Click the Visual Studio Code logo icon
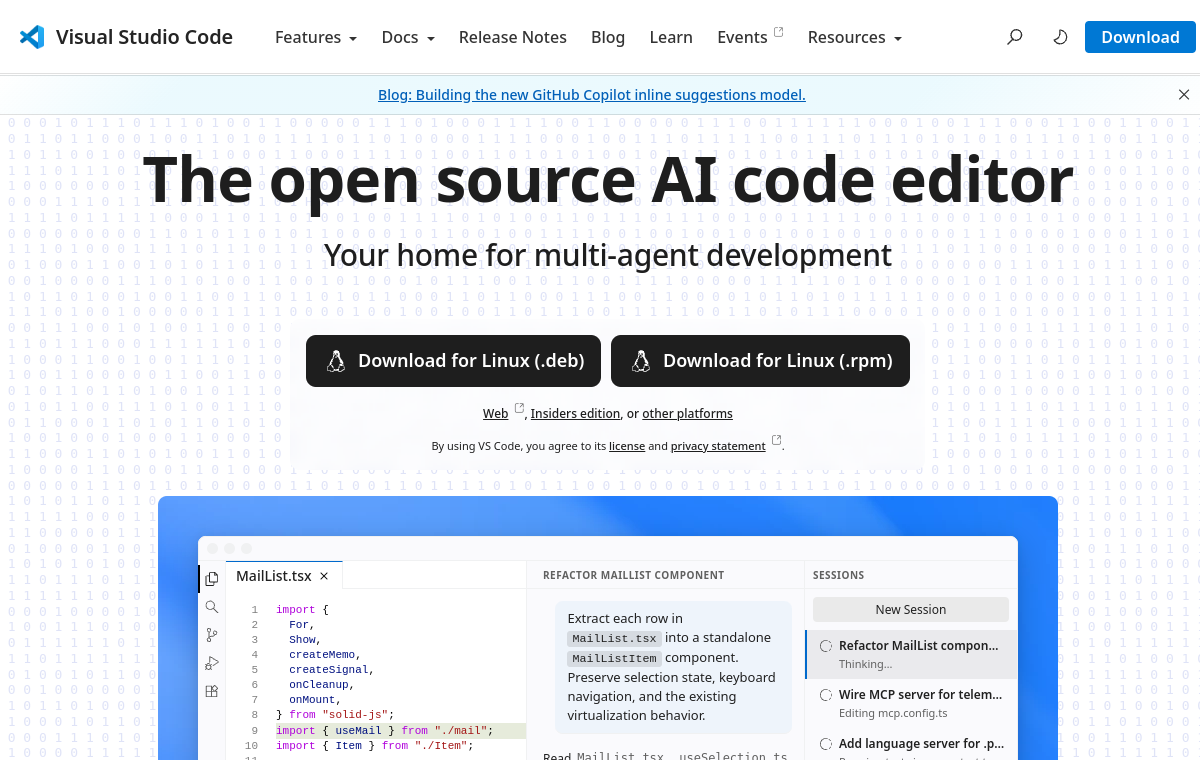The height and width of the screenshot is (760, 1200). [32, 37]
